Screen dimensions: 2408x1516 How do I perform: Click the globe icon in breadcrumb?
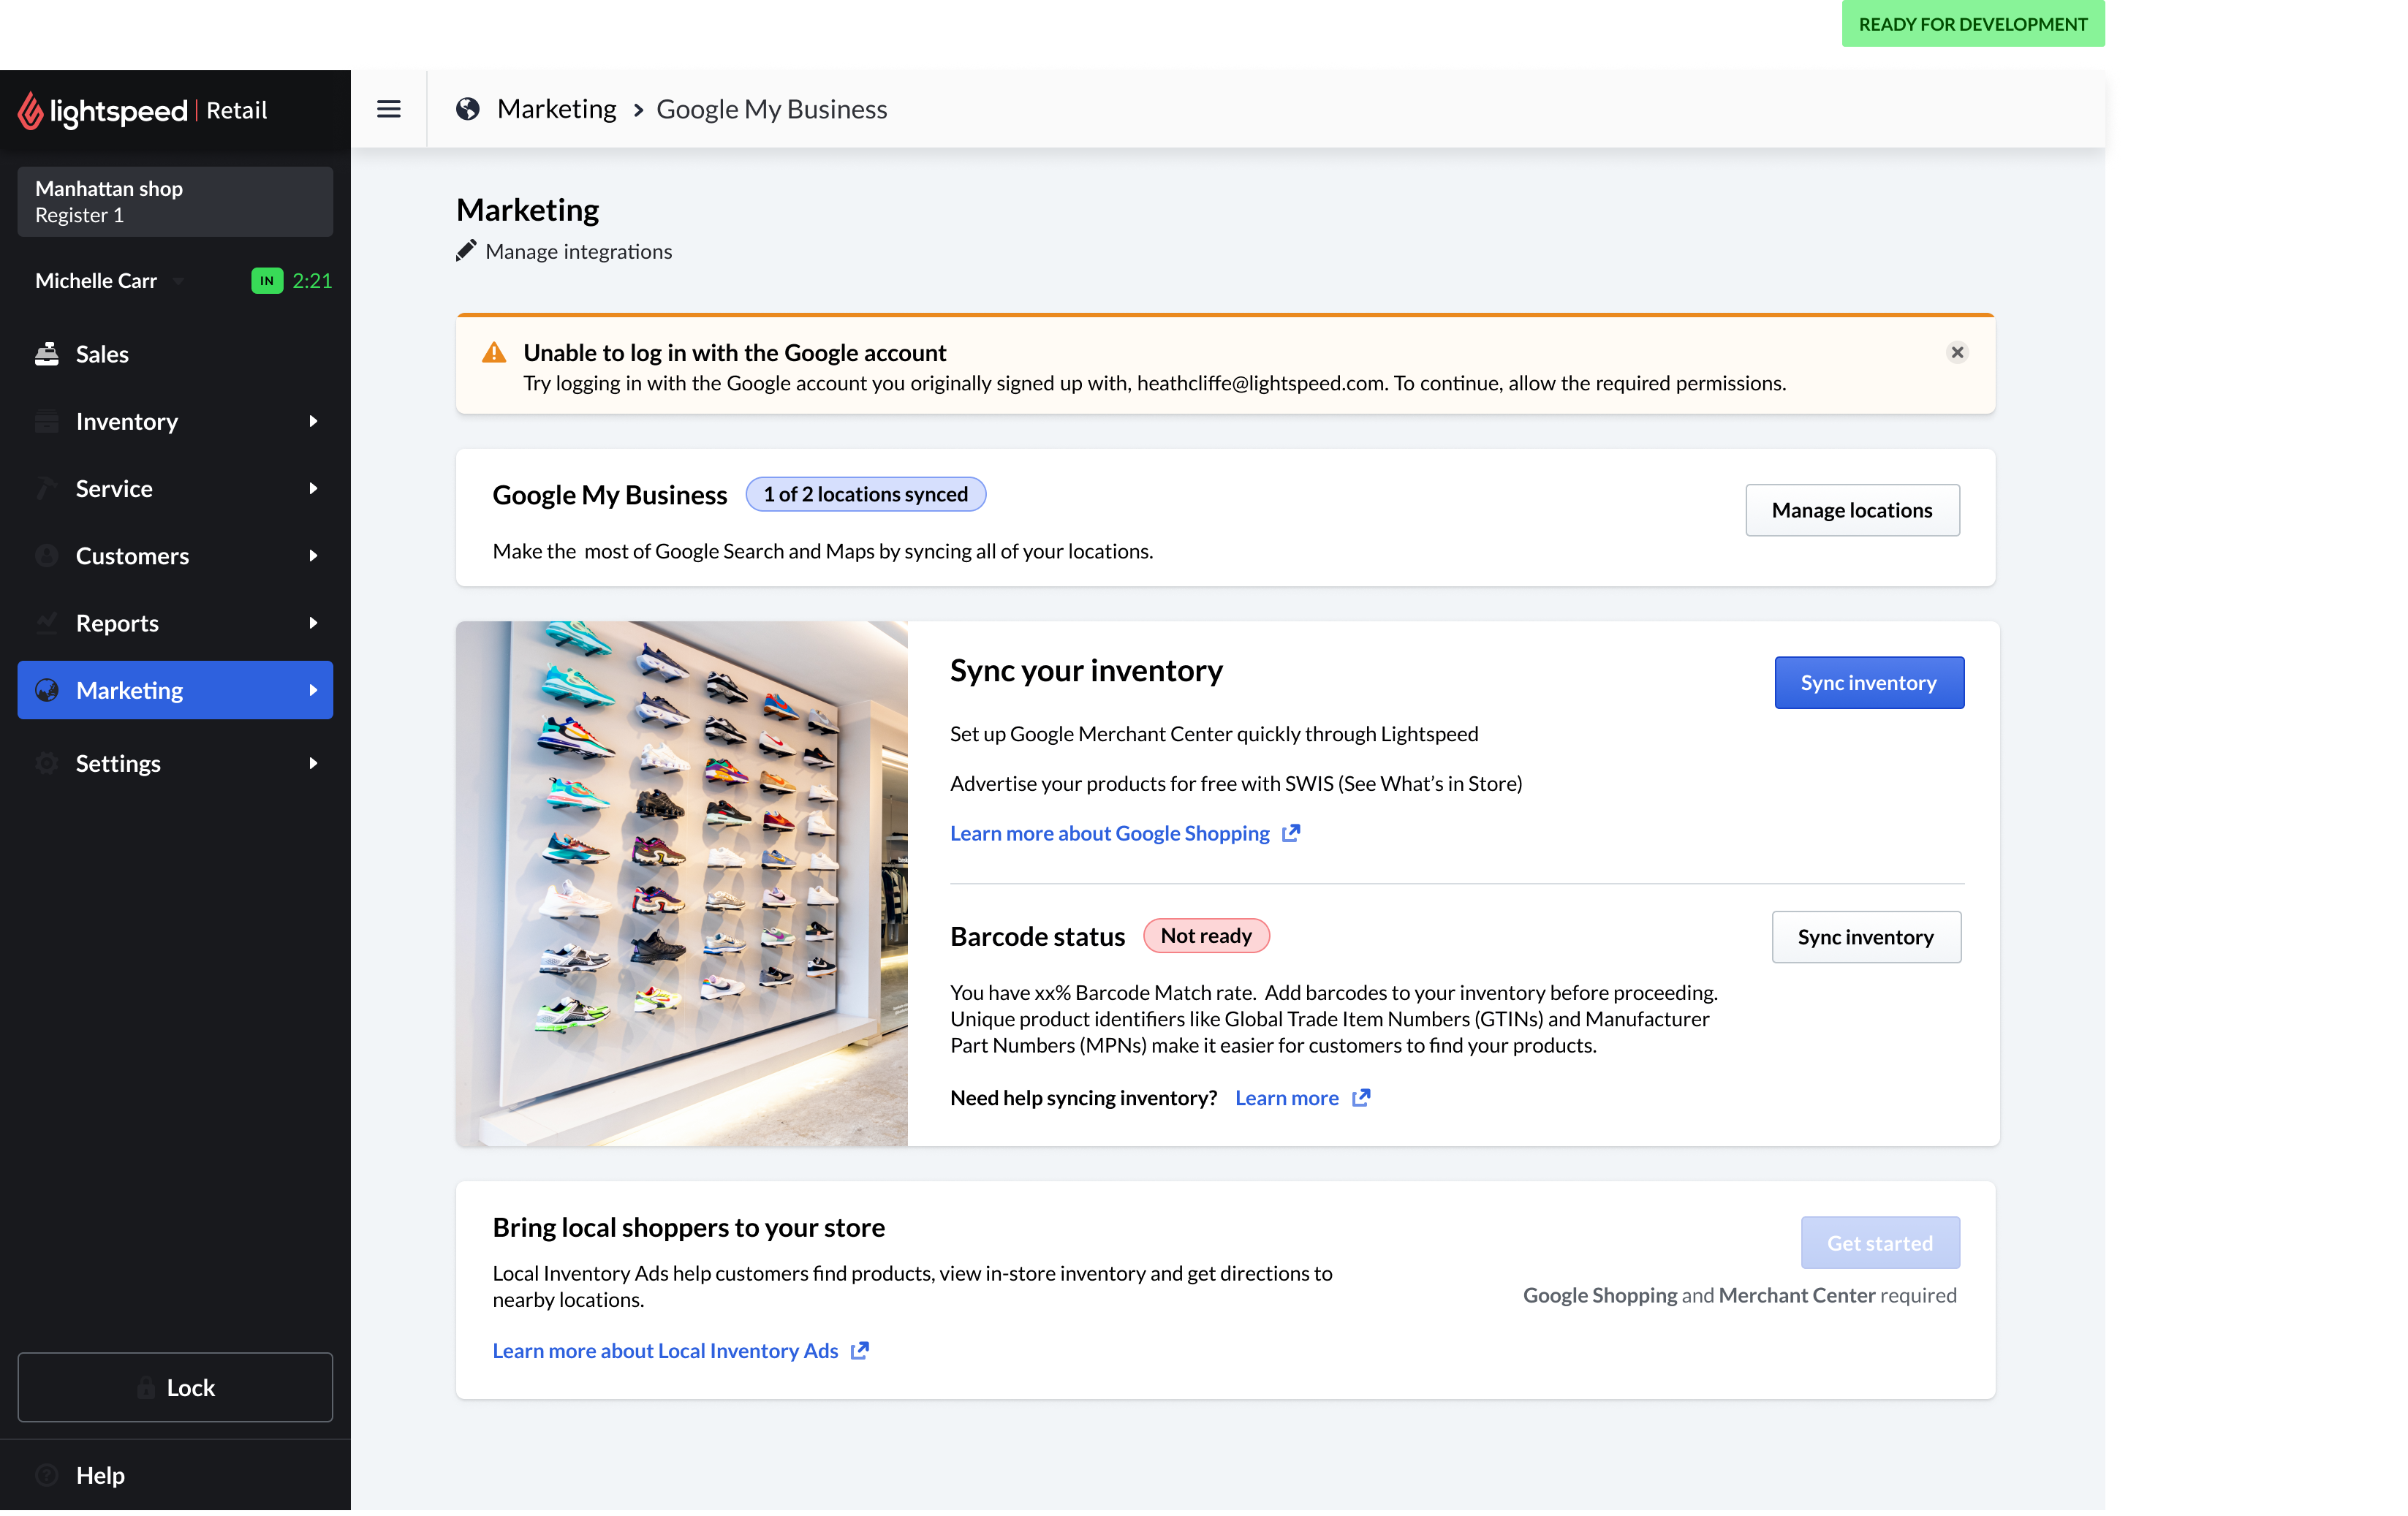(x=467, y=109)
